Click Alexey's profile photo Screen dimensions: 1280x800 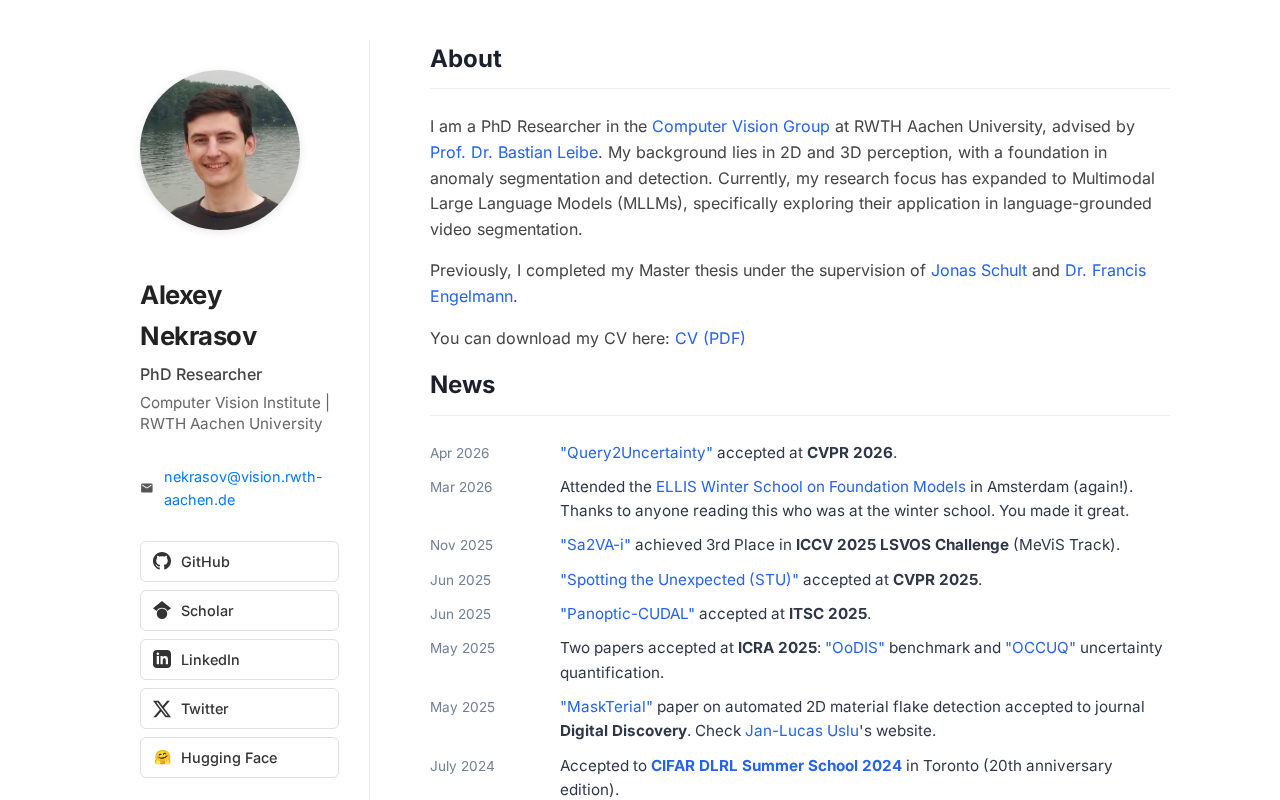point(220,150)
